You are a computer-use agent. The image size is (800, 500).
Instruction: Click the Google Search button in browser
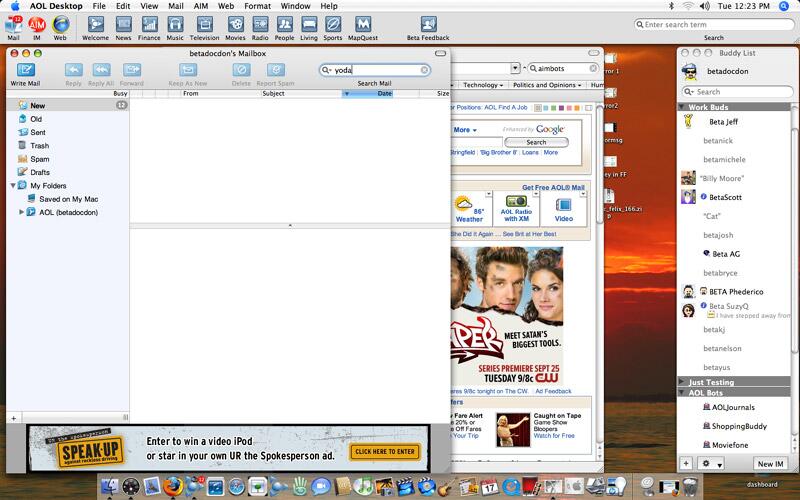pos(536,142)
